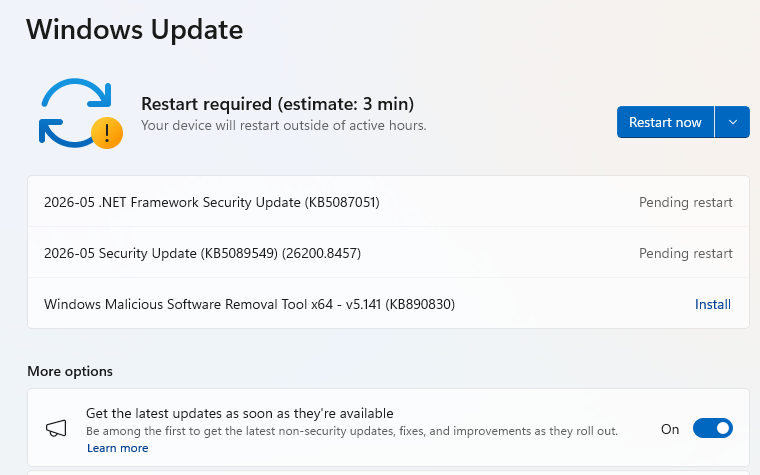Click 'Your device will restart outside of active hours'
The height and width of the screenshot is (475, 760).
coord(284,126)
